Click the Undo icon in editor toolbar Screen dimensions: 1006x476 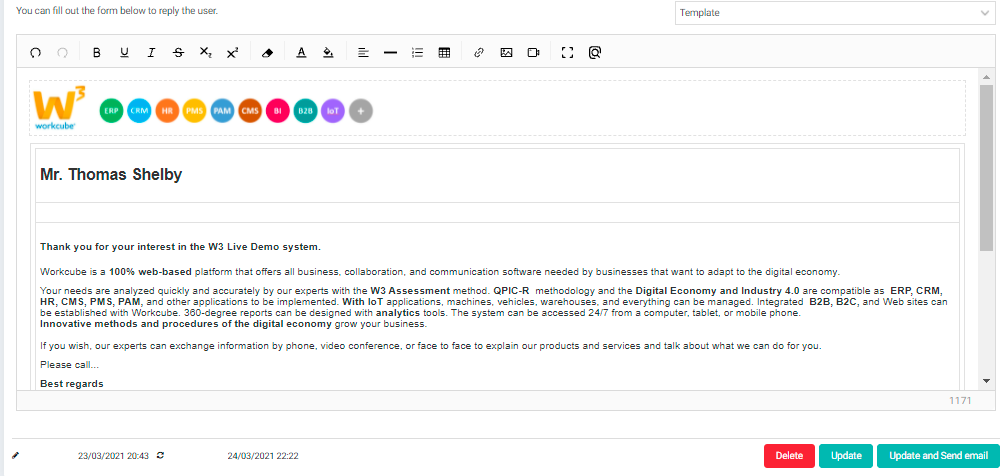pyautogui.click(x=35, y=53)
